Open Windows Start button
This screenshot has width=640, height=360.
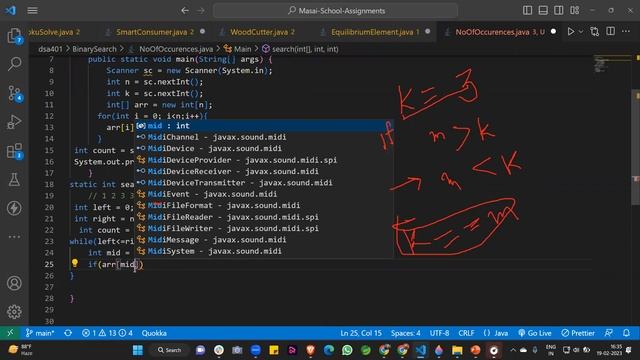click(x=138, y=350)
